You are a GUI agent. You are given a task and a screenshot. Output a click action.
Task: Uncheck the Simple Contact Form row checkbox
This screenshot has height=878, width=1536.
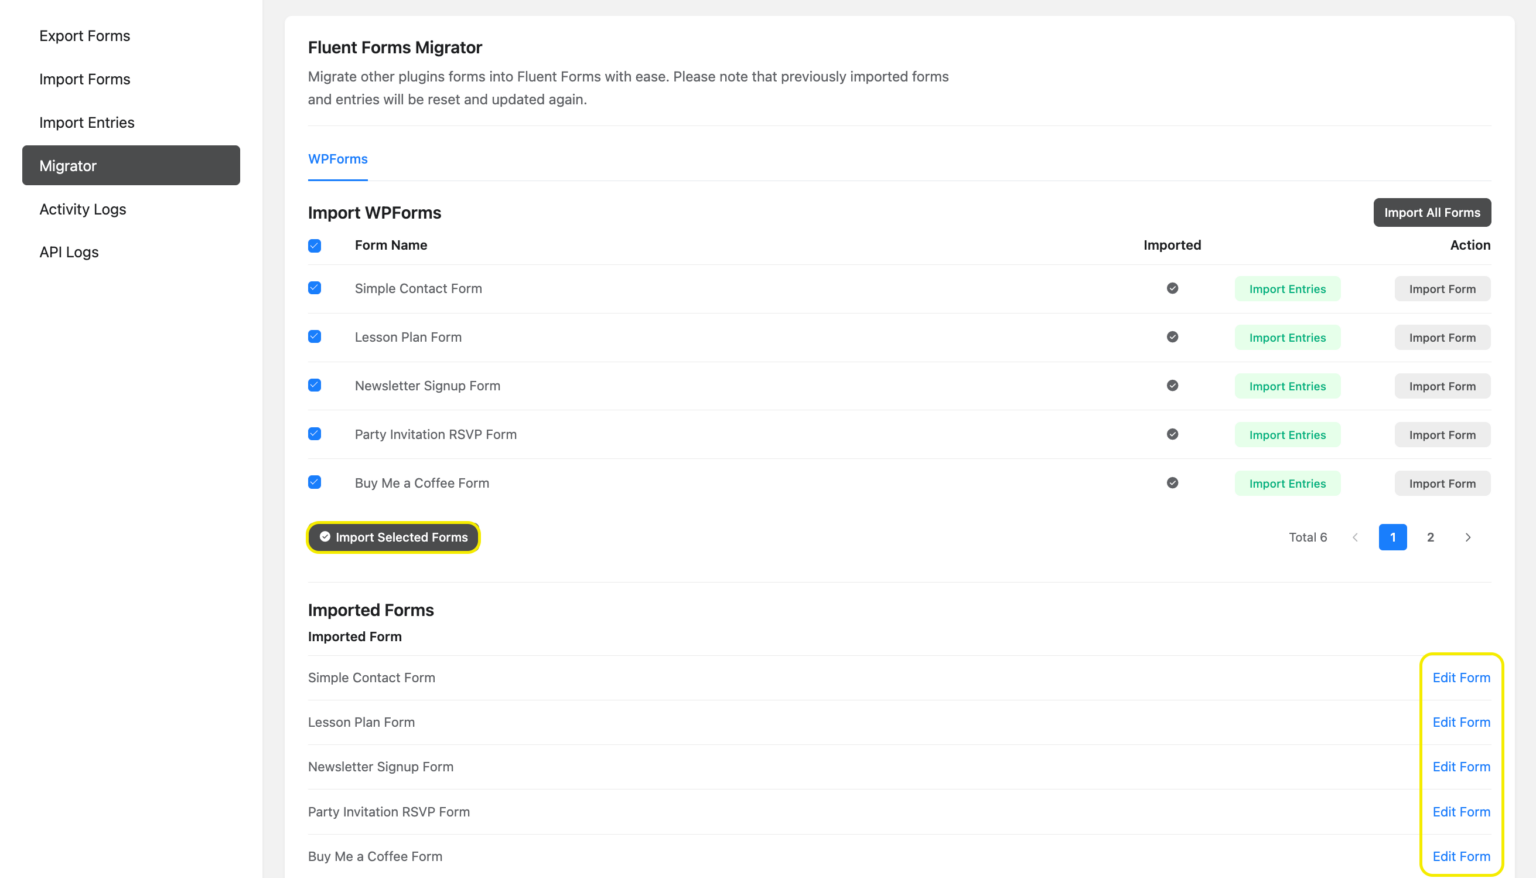coord(315,288)
